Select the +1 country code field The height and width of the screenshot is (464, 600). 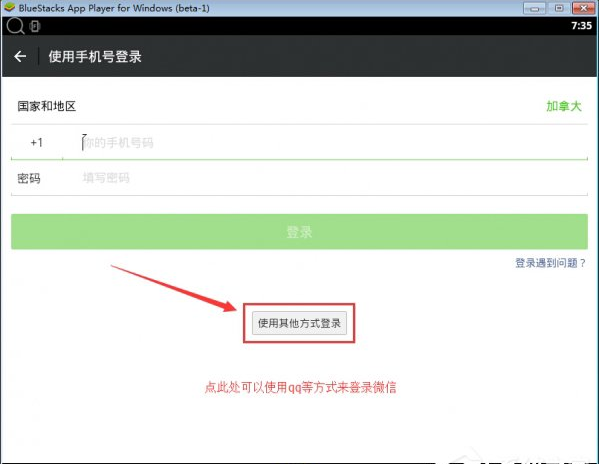(36, 143)
